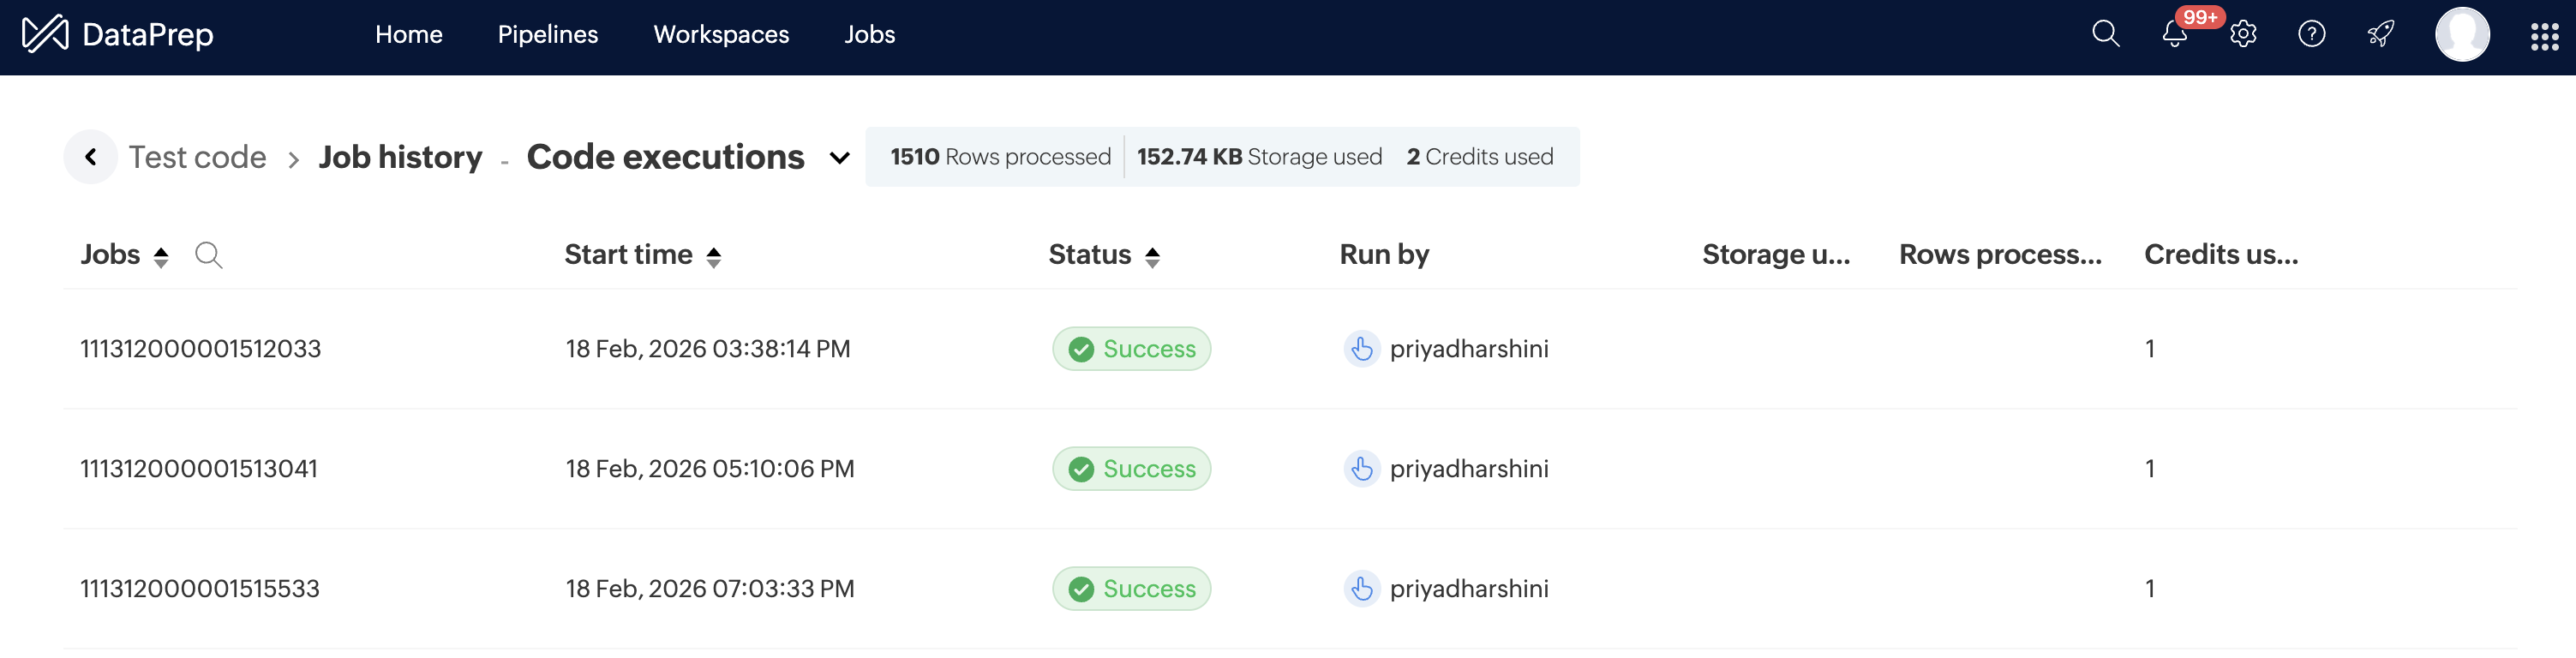Go to Workspaces menu item
This screenshot has height=658, width=2576.
720,34
